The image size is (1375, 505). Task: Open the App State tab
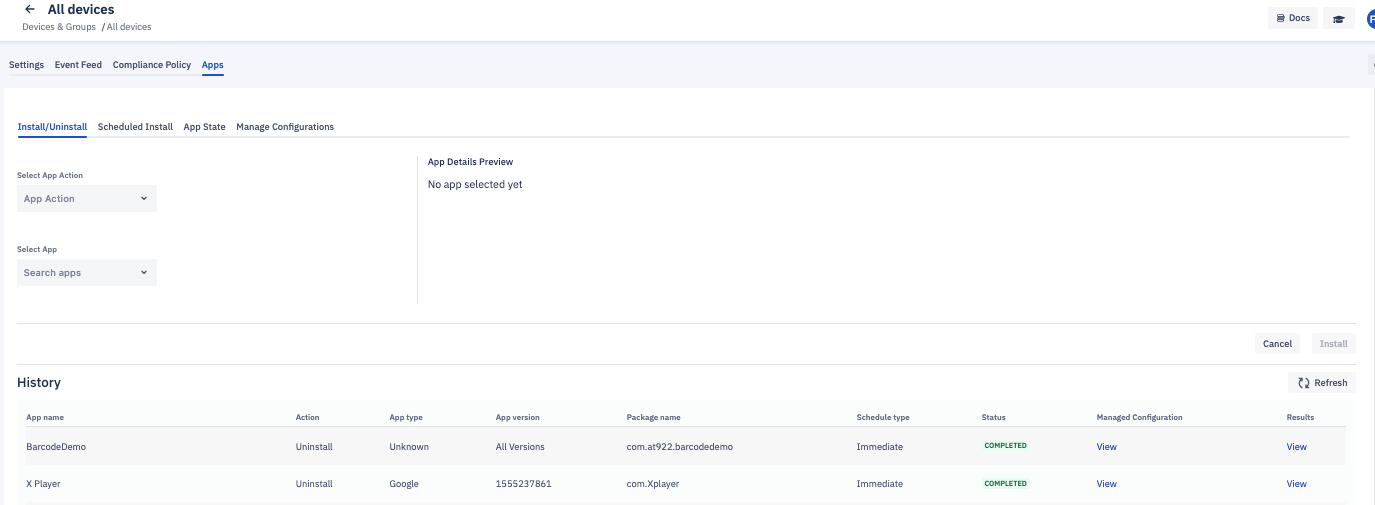pyautogui.click(x=204, y=127)
